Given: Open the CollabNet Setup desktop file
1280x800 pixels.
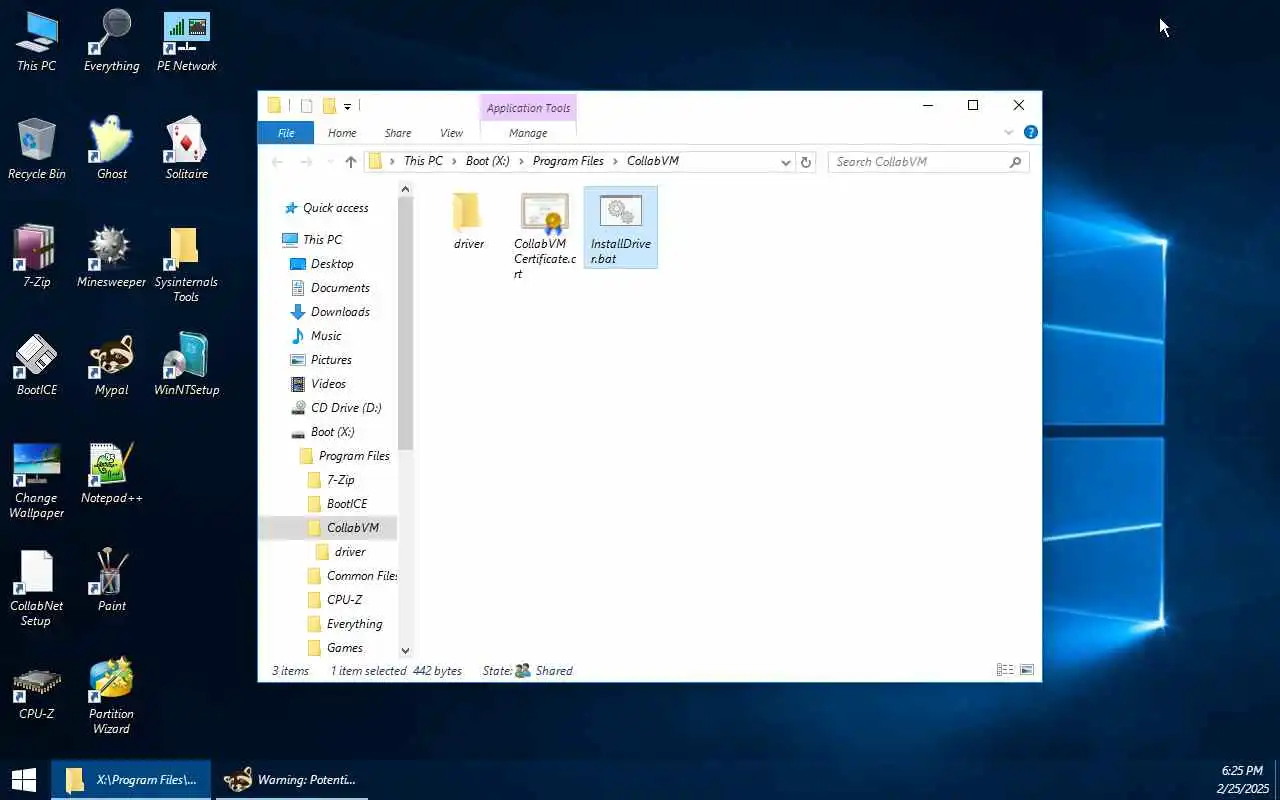Looking at the screenshot, I should (x=36, y=589).
